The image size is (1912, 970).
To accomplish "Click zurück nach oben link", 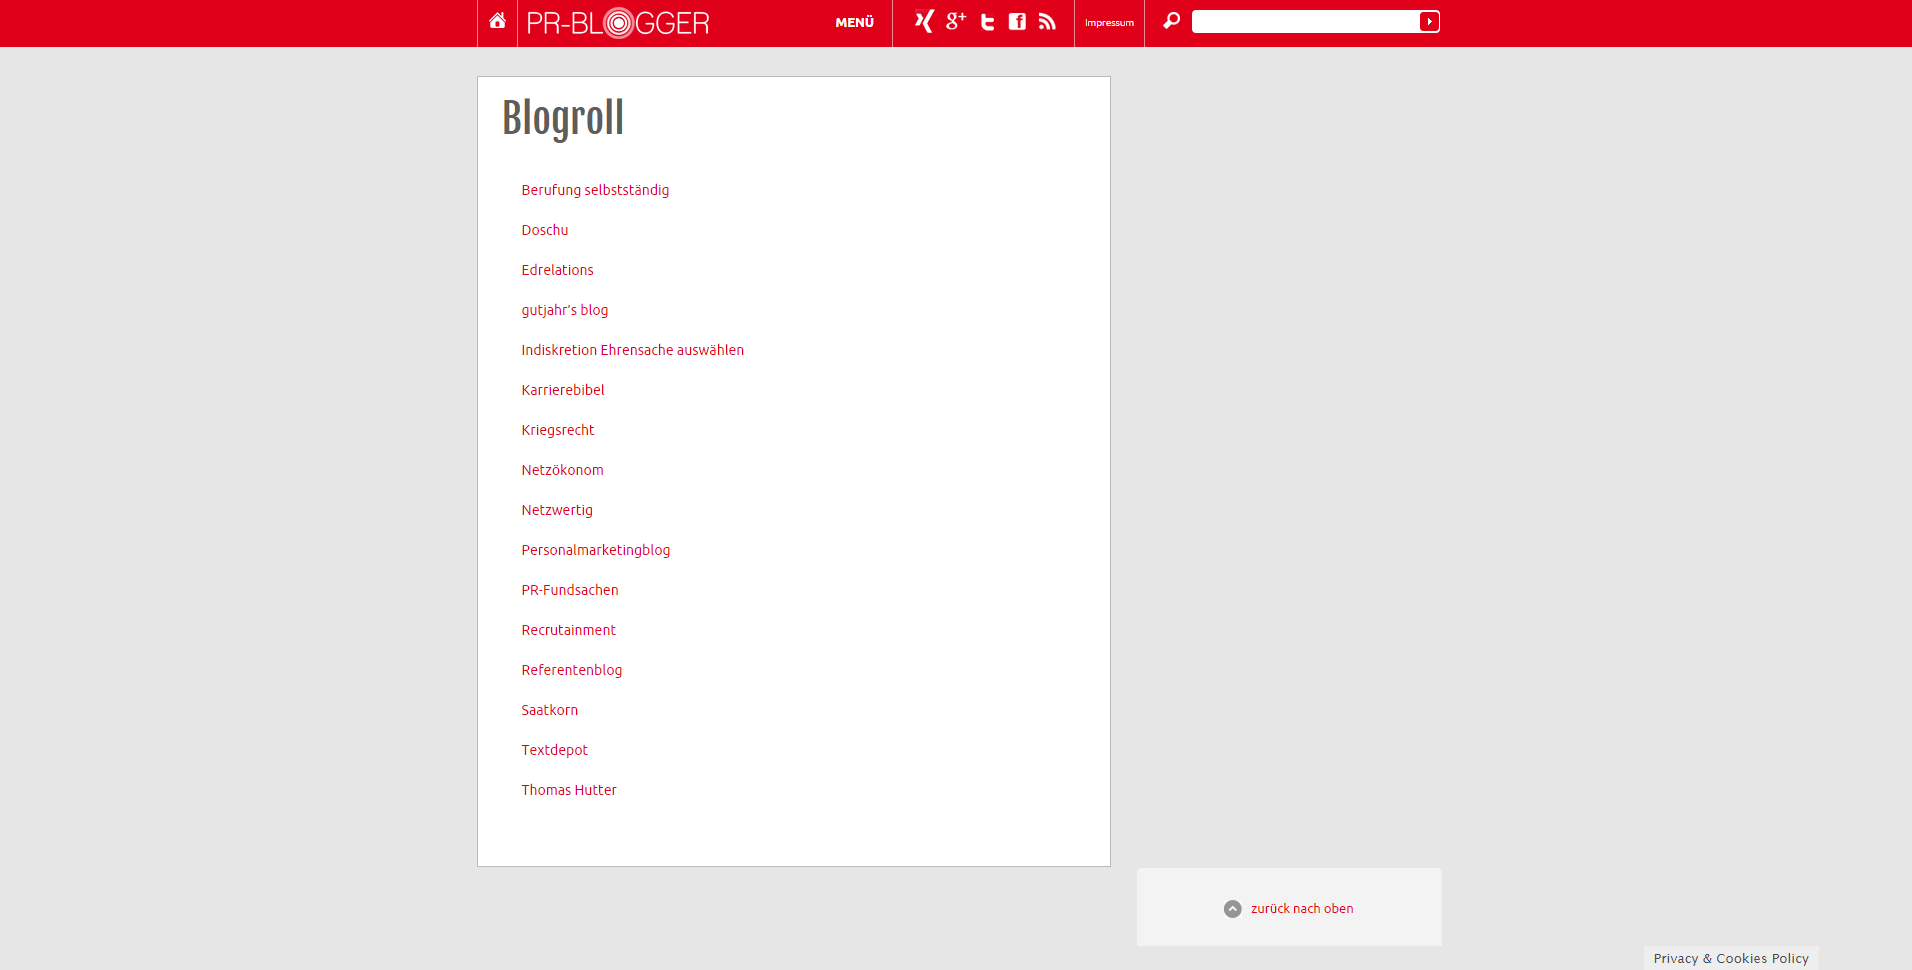I will tap(1302, 909).
